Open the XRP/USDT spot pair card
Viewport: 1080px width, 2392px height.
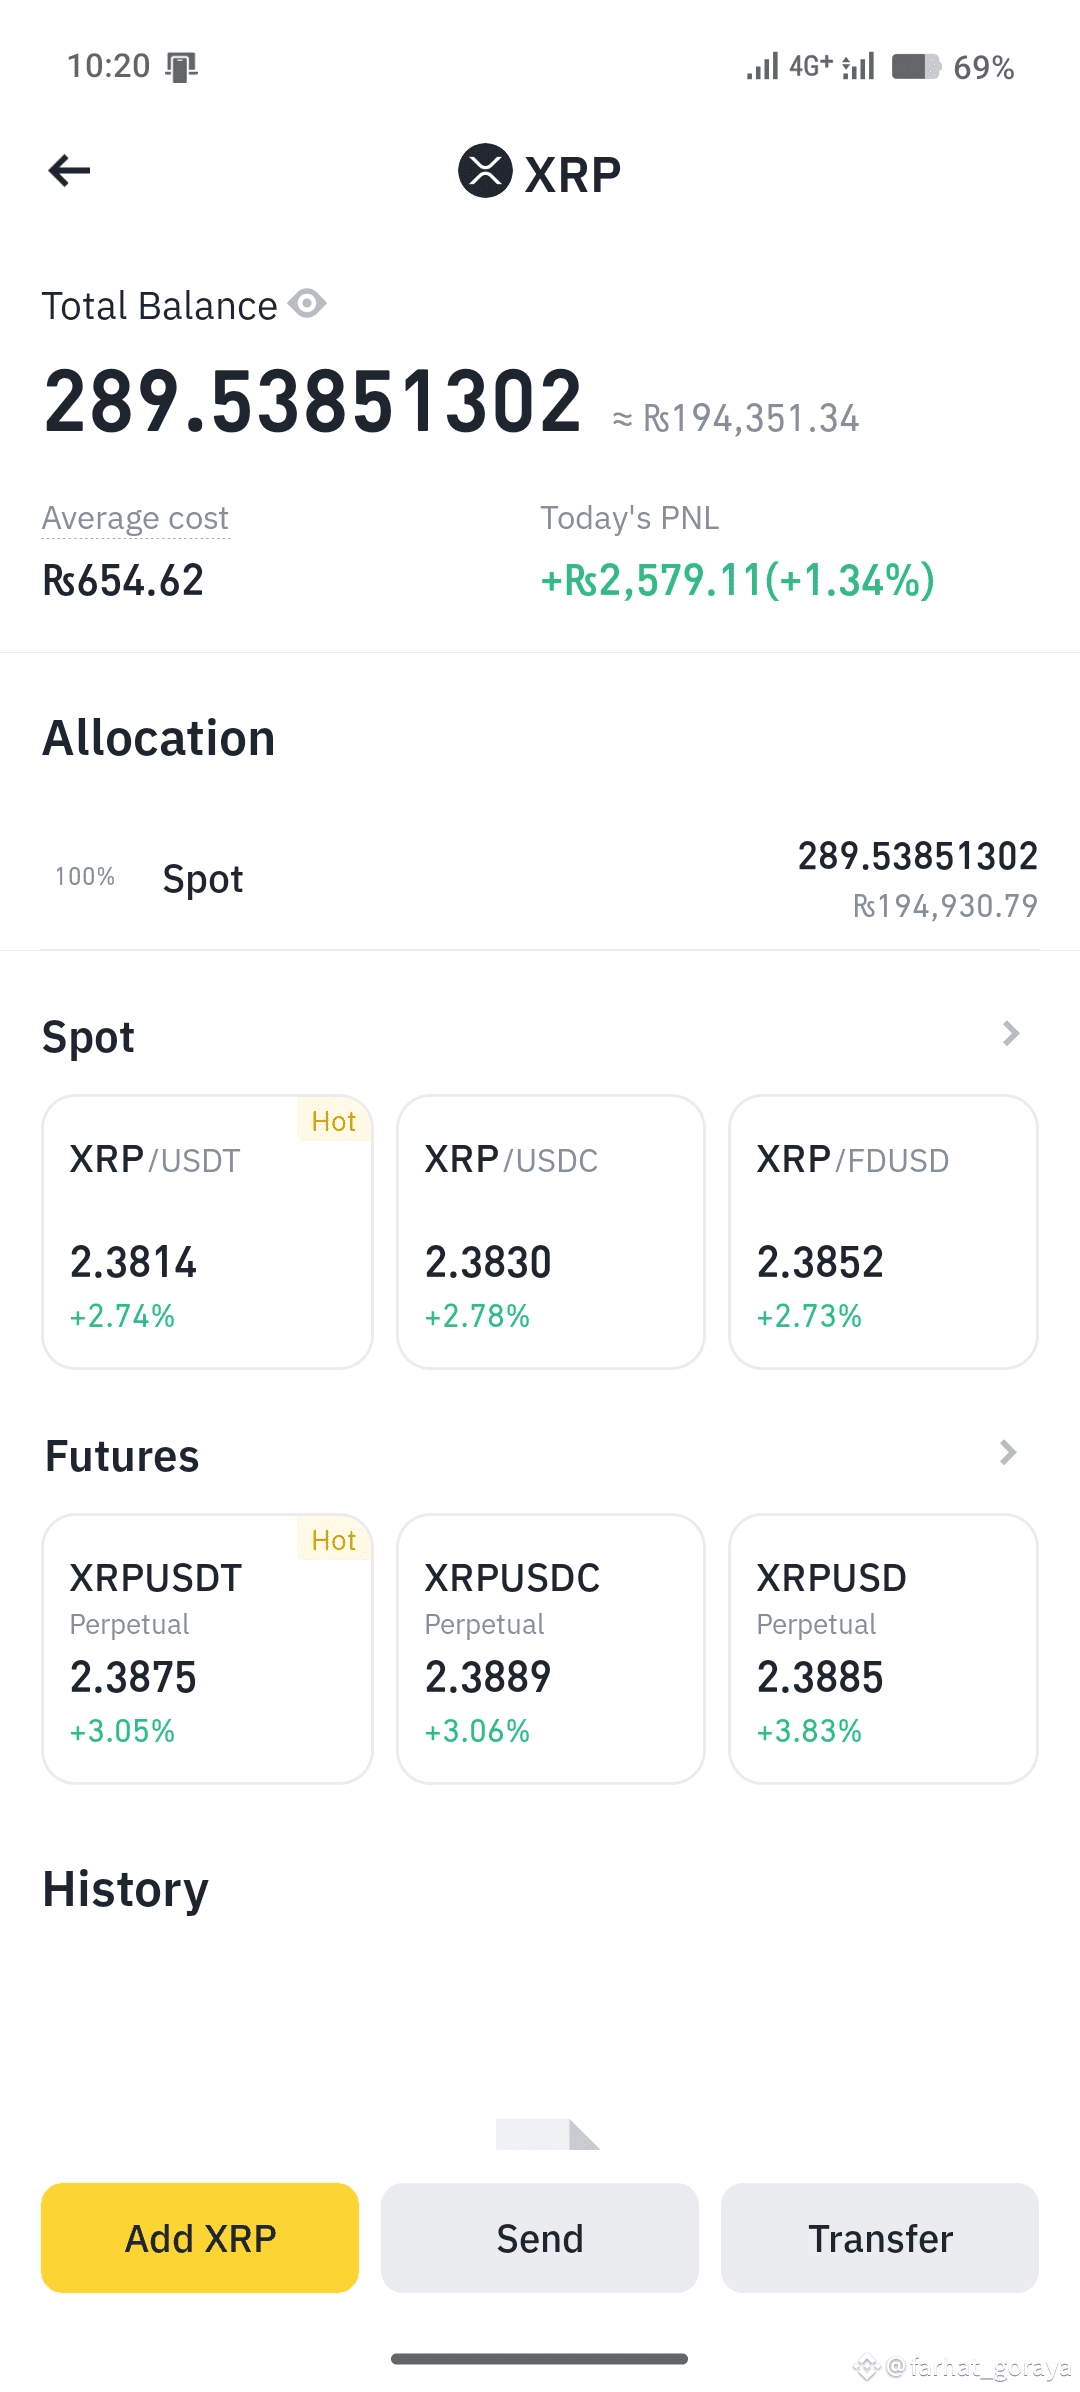coord(207,1232)
